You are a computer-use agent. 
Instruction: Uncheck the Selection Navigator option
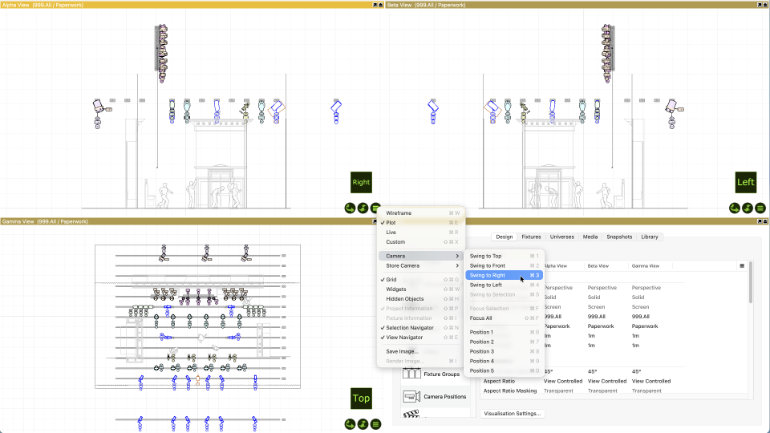413,328
